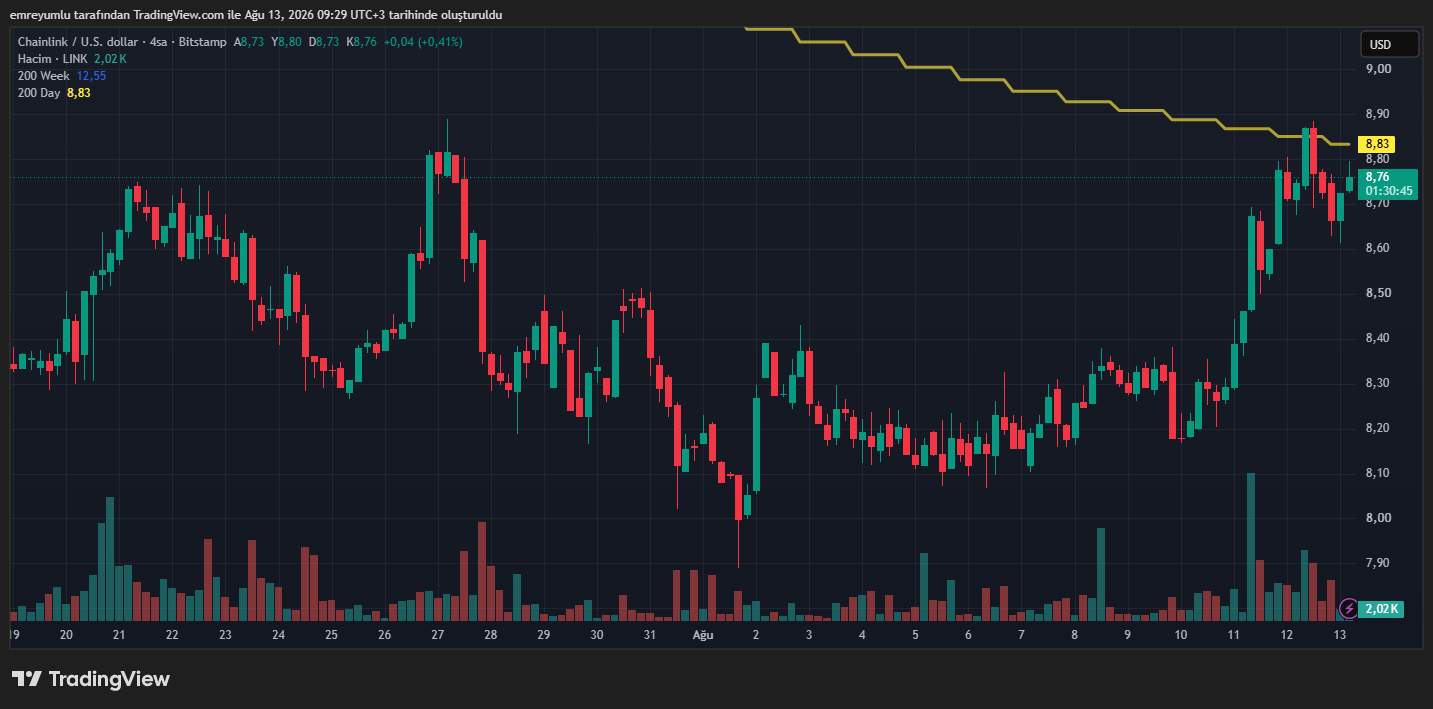Viewport: 1433px width, 709px height.
Task: Click date 29 on the time axis
Action: coord(544,635)
